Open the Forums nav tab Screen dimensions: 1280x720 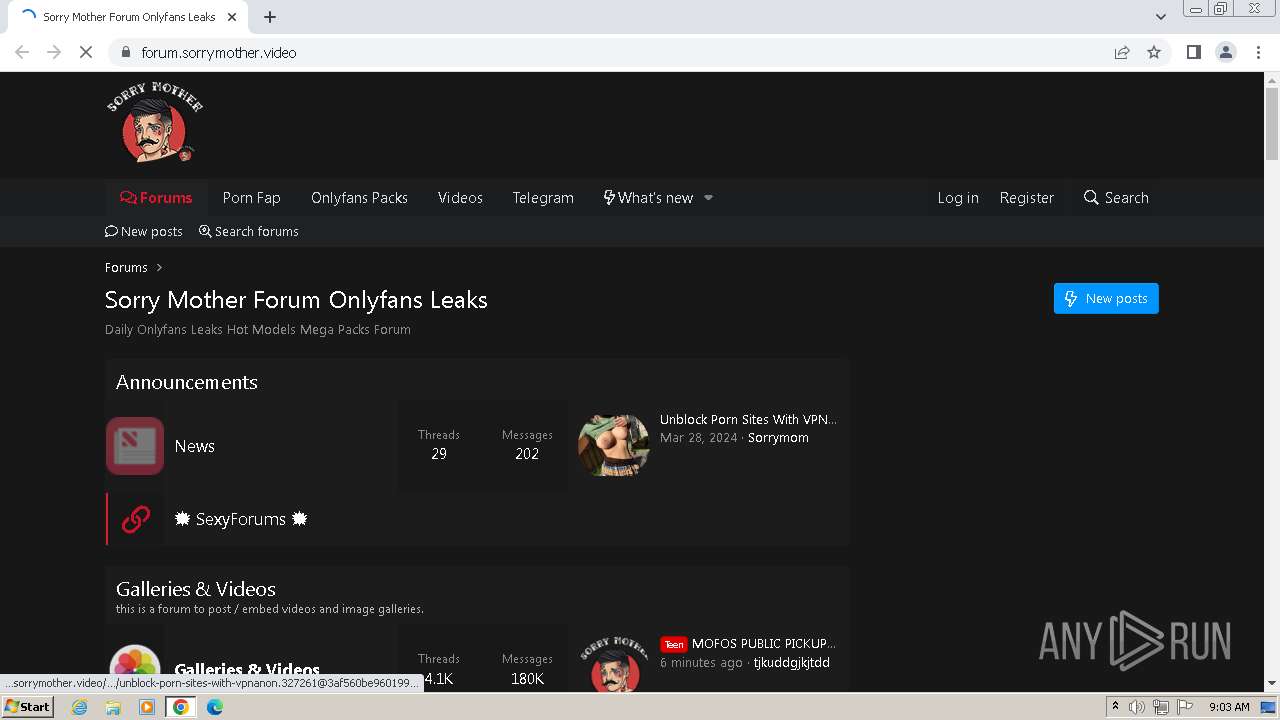click(x=156, y=198)
